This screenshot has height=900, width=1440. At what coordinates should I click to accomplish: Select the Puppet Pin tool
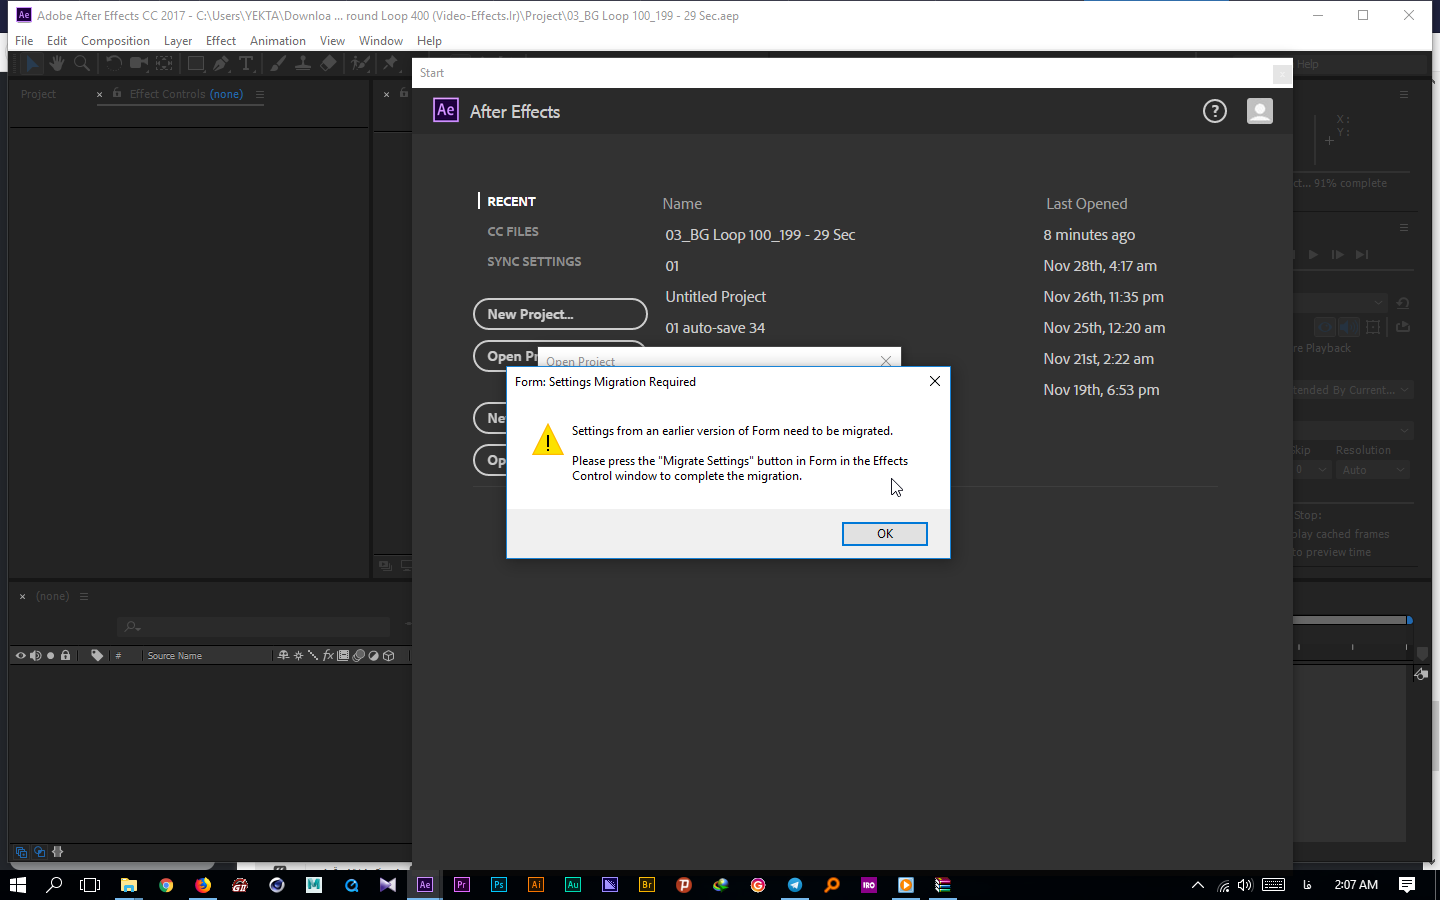tap(391, 63)
